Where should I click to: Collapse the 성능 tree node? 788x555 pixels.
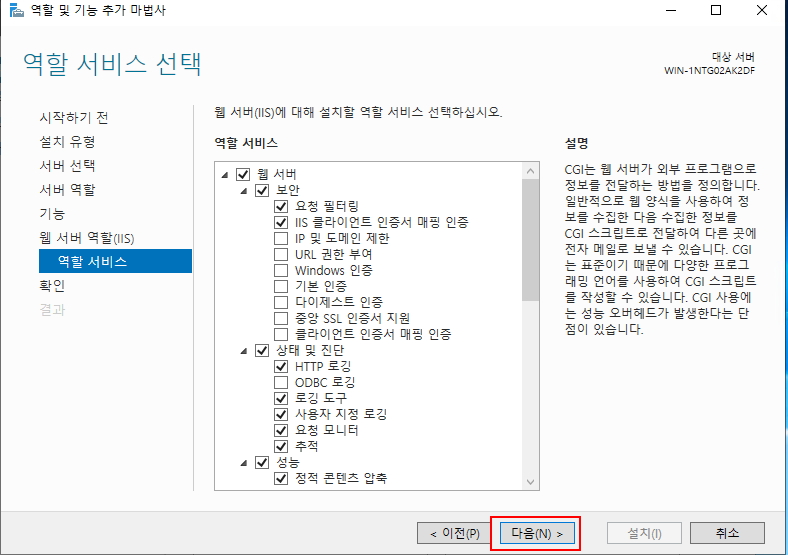[244, 462]
